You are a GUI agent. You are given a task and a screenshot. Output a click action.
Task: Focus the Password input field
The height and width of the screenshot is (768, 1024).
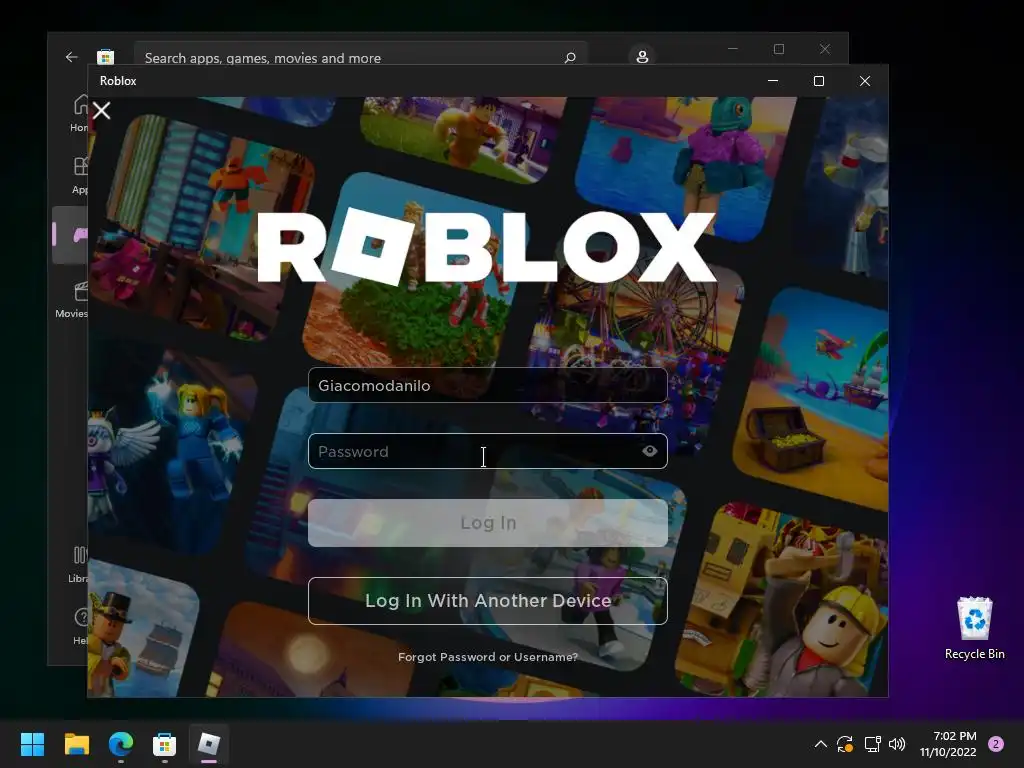(487, 451)
